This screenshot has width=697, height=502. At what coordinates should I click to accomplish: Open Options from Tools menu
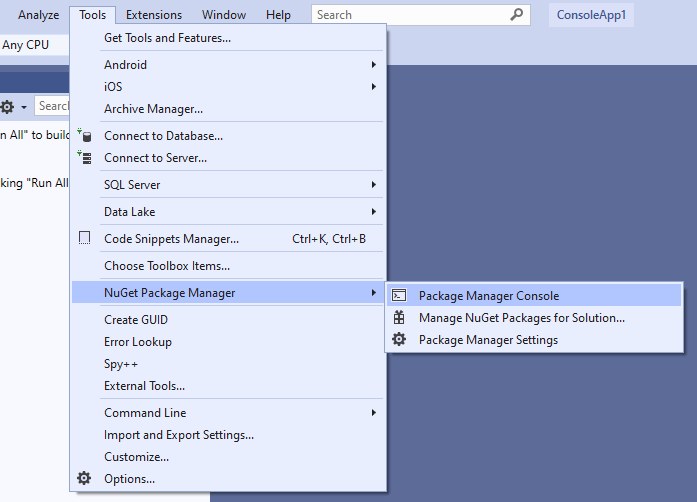pyautogui.click(x=228, y=479)
